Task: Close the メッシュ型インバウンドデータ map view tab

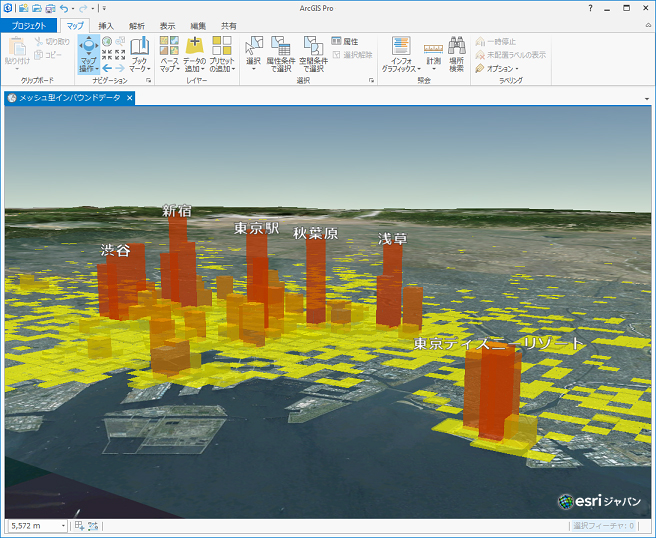Action: click(129, 97)
